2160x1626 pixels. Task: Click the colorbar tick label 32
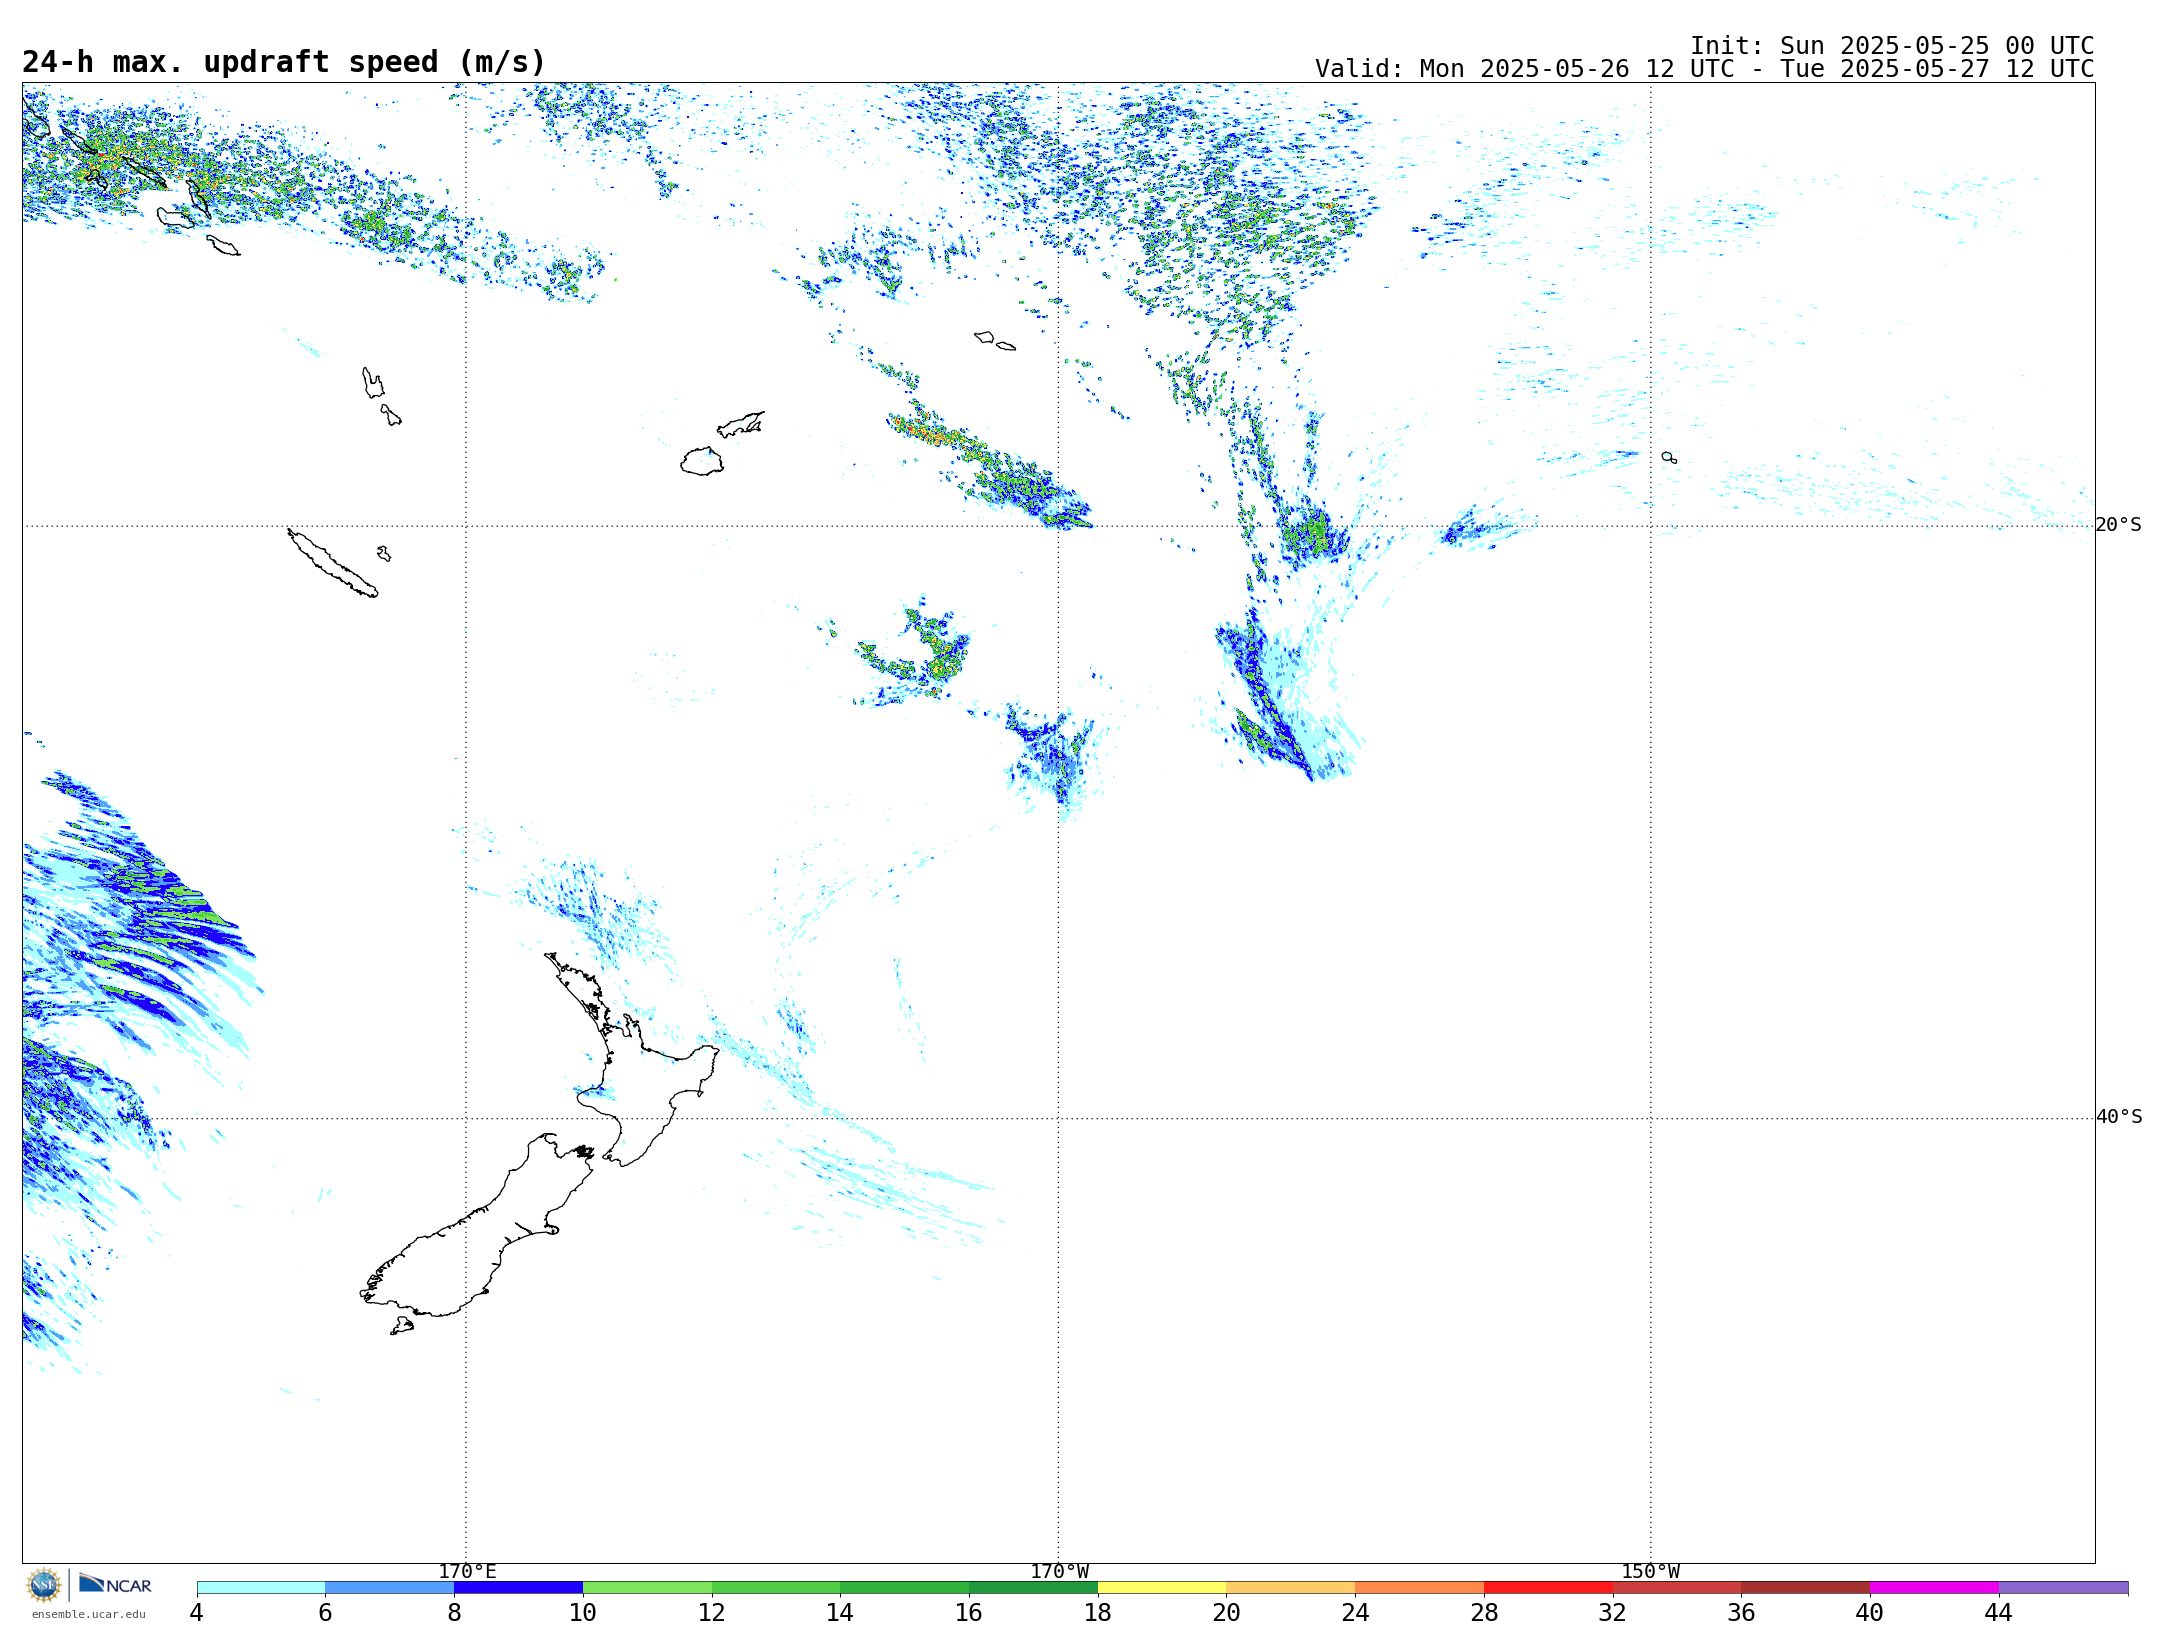click(x=1613, y=1612)
